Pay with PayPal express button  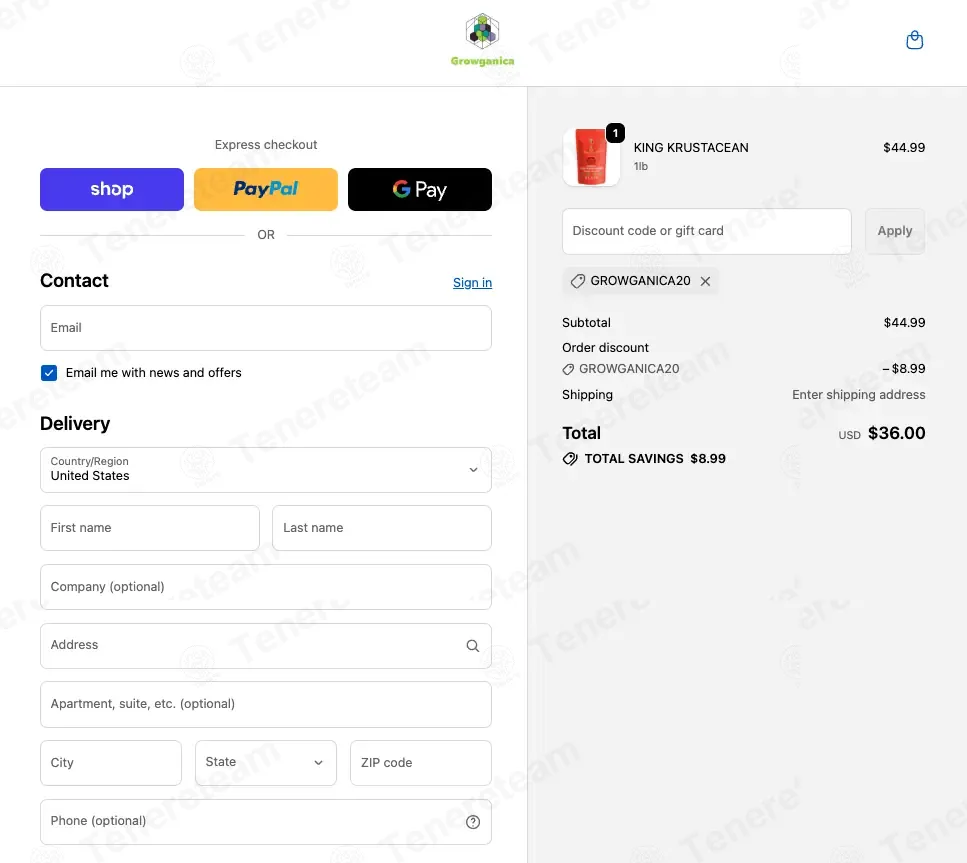tap(266, 189)
